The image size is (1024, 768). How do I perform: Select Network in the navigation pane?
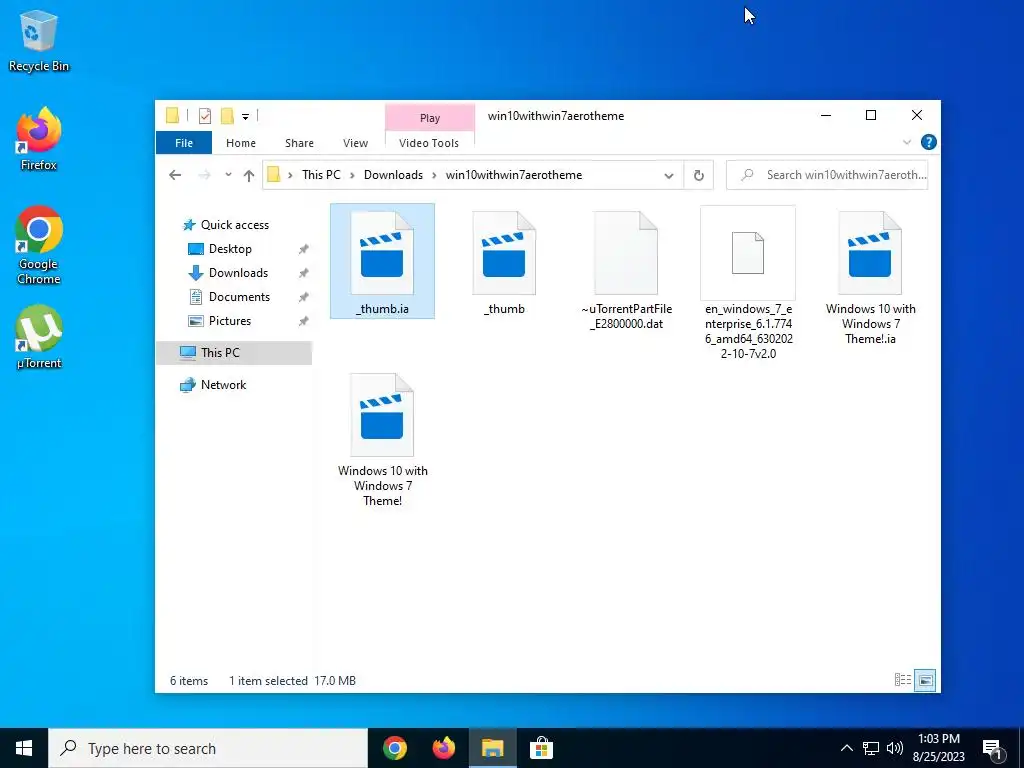coord(223,385)
